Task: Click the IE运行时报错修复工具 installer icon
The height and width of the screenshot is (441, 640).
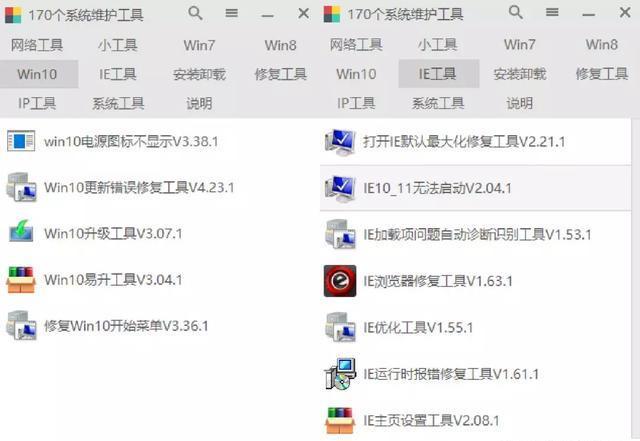Action: [340, 374]
